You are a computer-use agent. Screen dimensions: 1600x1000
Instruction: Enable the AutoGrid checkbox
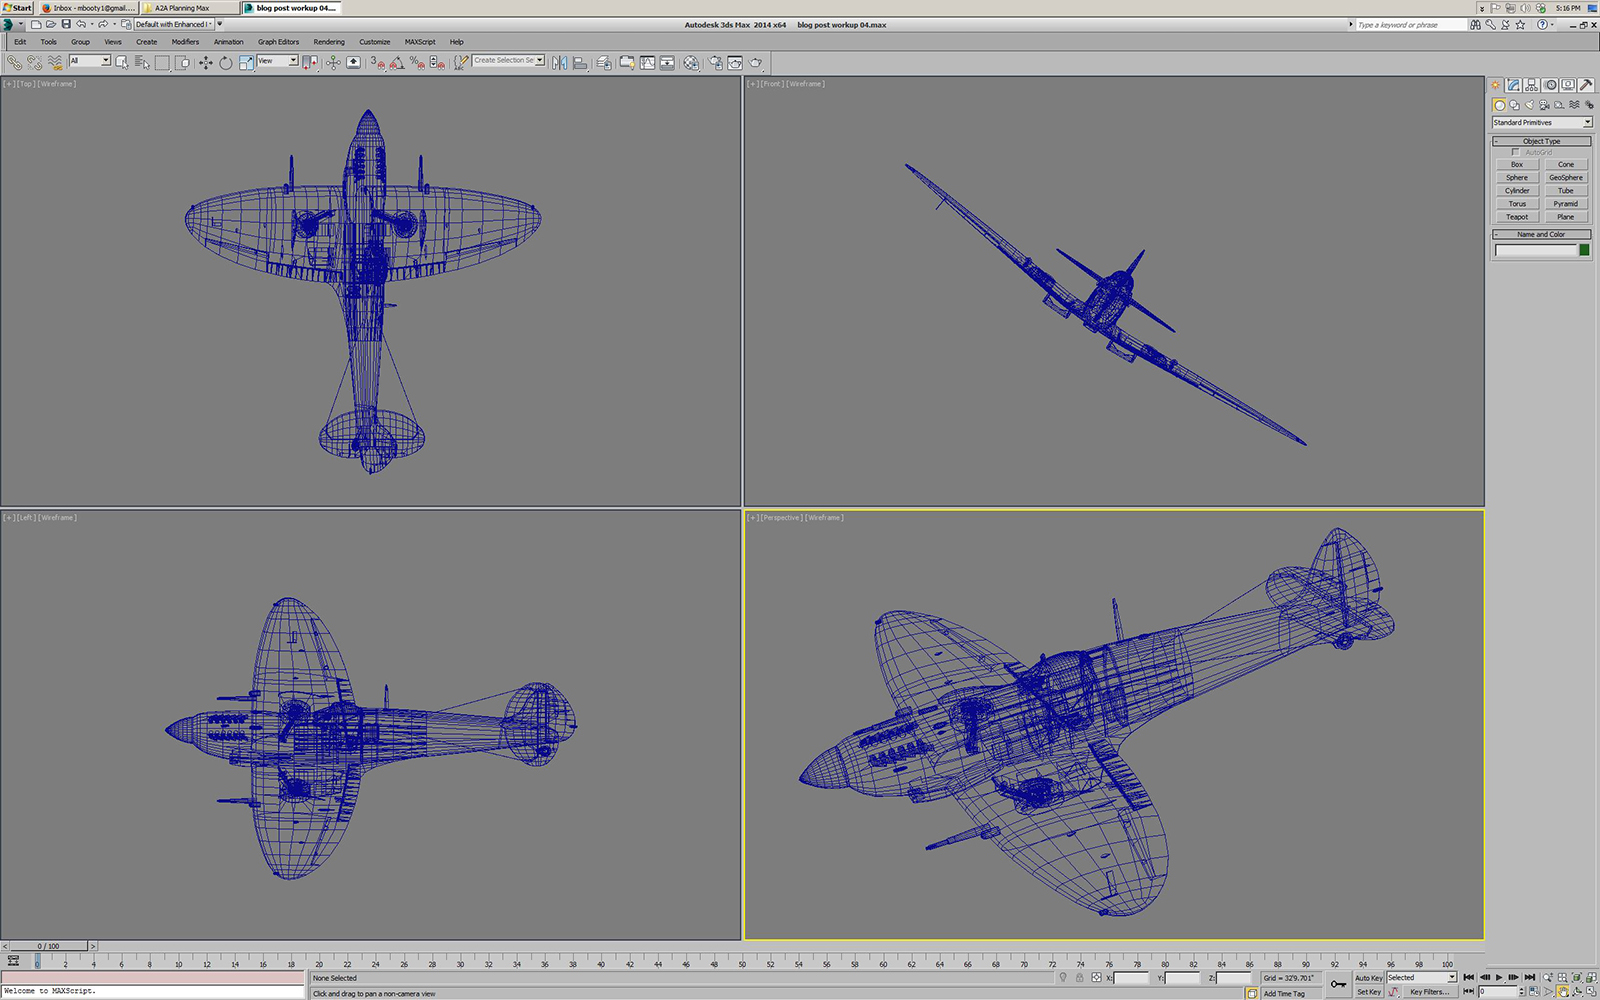coord(1515,152)
